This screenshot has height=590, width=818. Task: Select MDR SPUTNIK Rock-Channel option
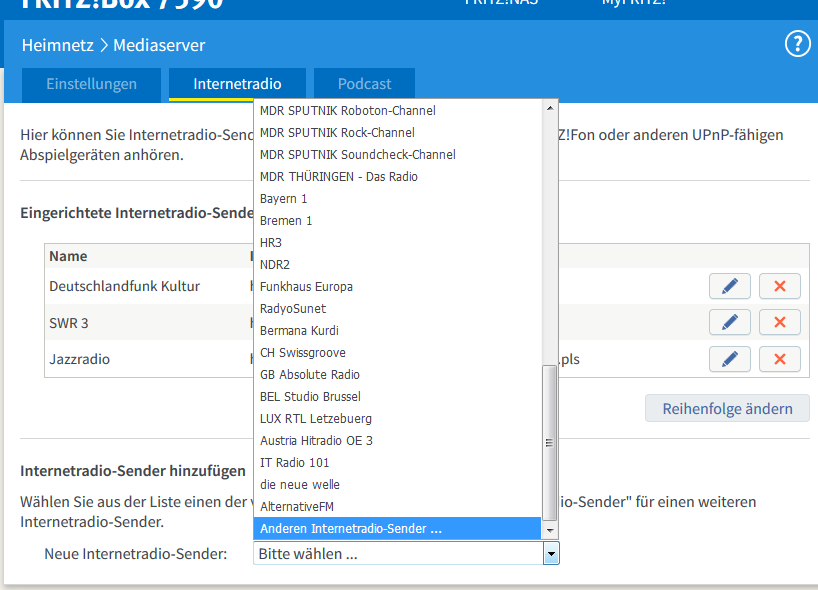[x=398, y=133]
